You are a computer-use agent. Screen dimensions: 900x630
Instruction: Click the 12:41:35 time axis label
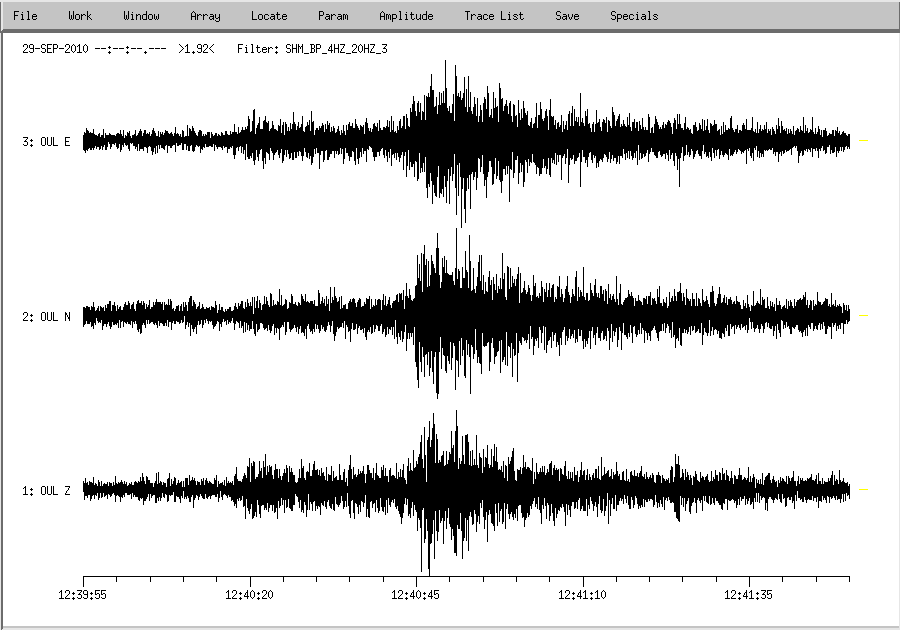tap(749, 594)
